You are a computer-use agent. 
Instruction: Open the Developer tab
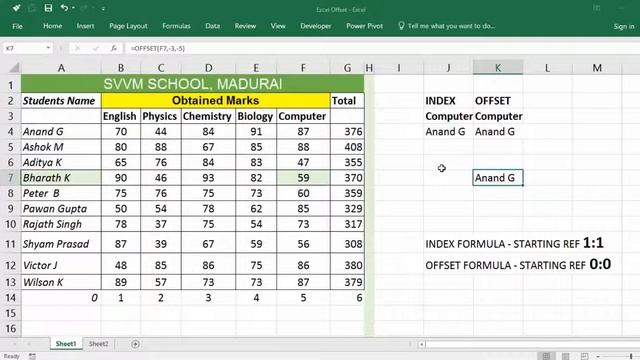pyautogui.click(x=316, y=26)
